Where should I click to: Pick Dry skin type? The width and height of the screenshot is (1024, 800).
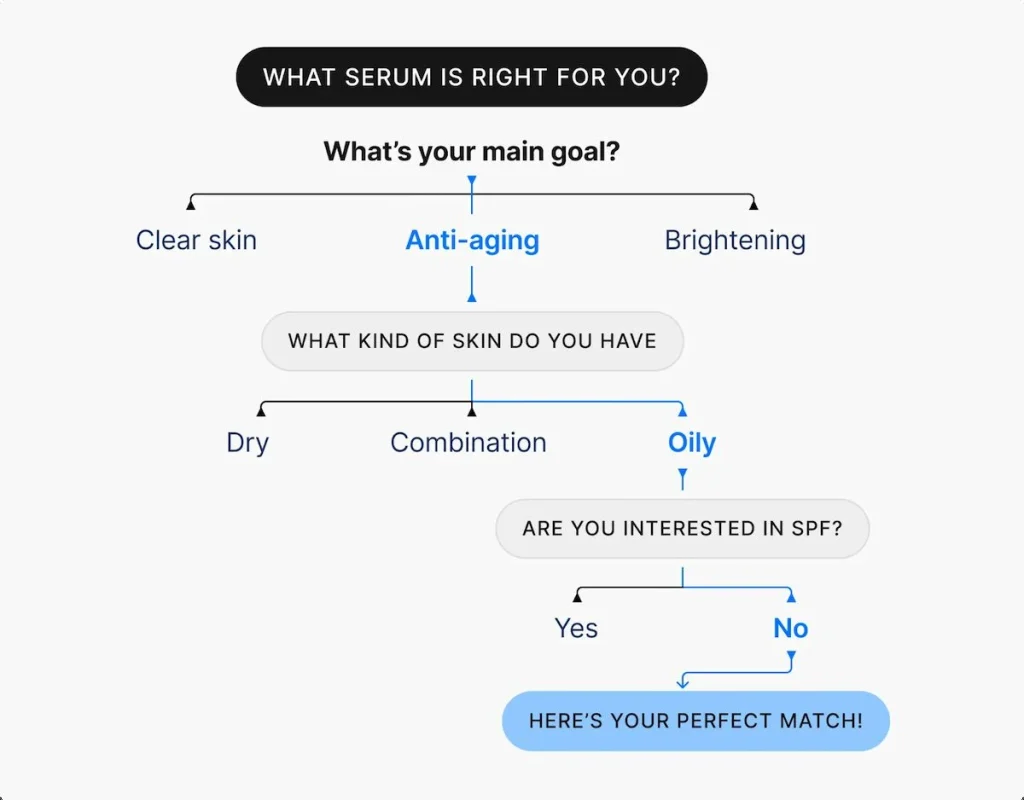point(247,442)
